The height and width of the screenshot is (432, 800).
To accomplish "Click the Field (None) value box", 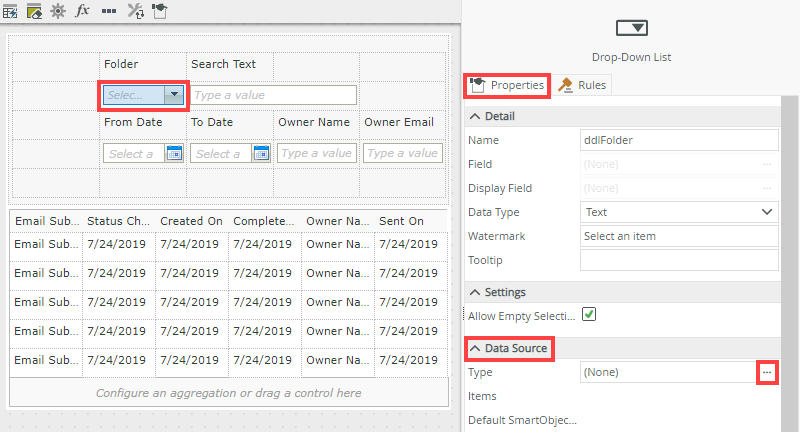I will 679,164.
